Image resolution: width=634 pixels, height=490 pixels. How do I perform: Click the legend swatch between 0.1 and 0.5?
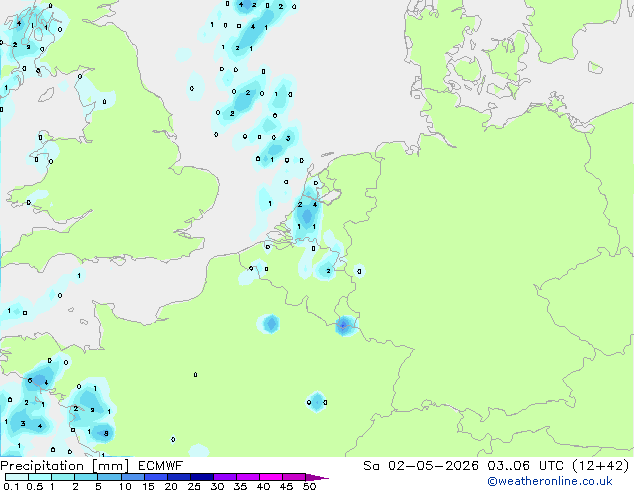tap(17, 477)
